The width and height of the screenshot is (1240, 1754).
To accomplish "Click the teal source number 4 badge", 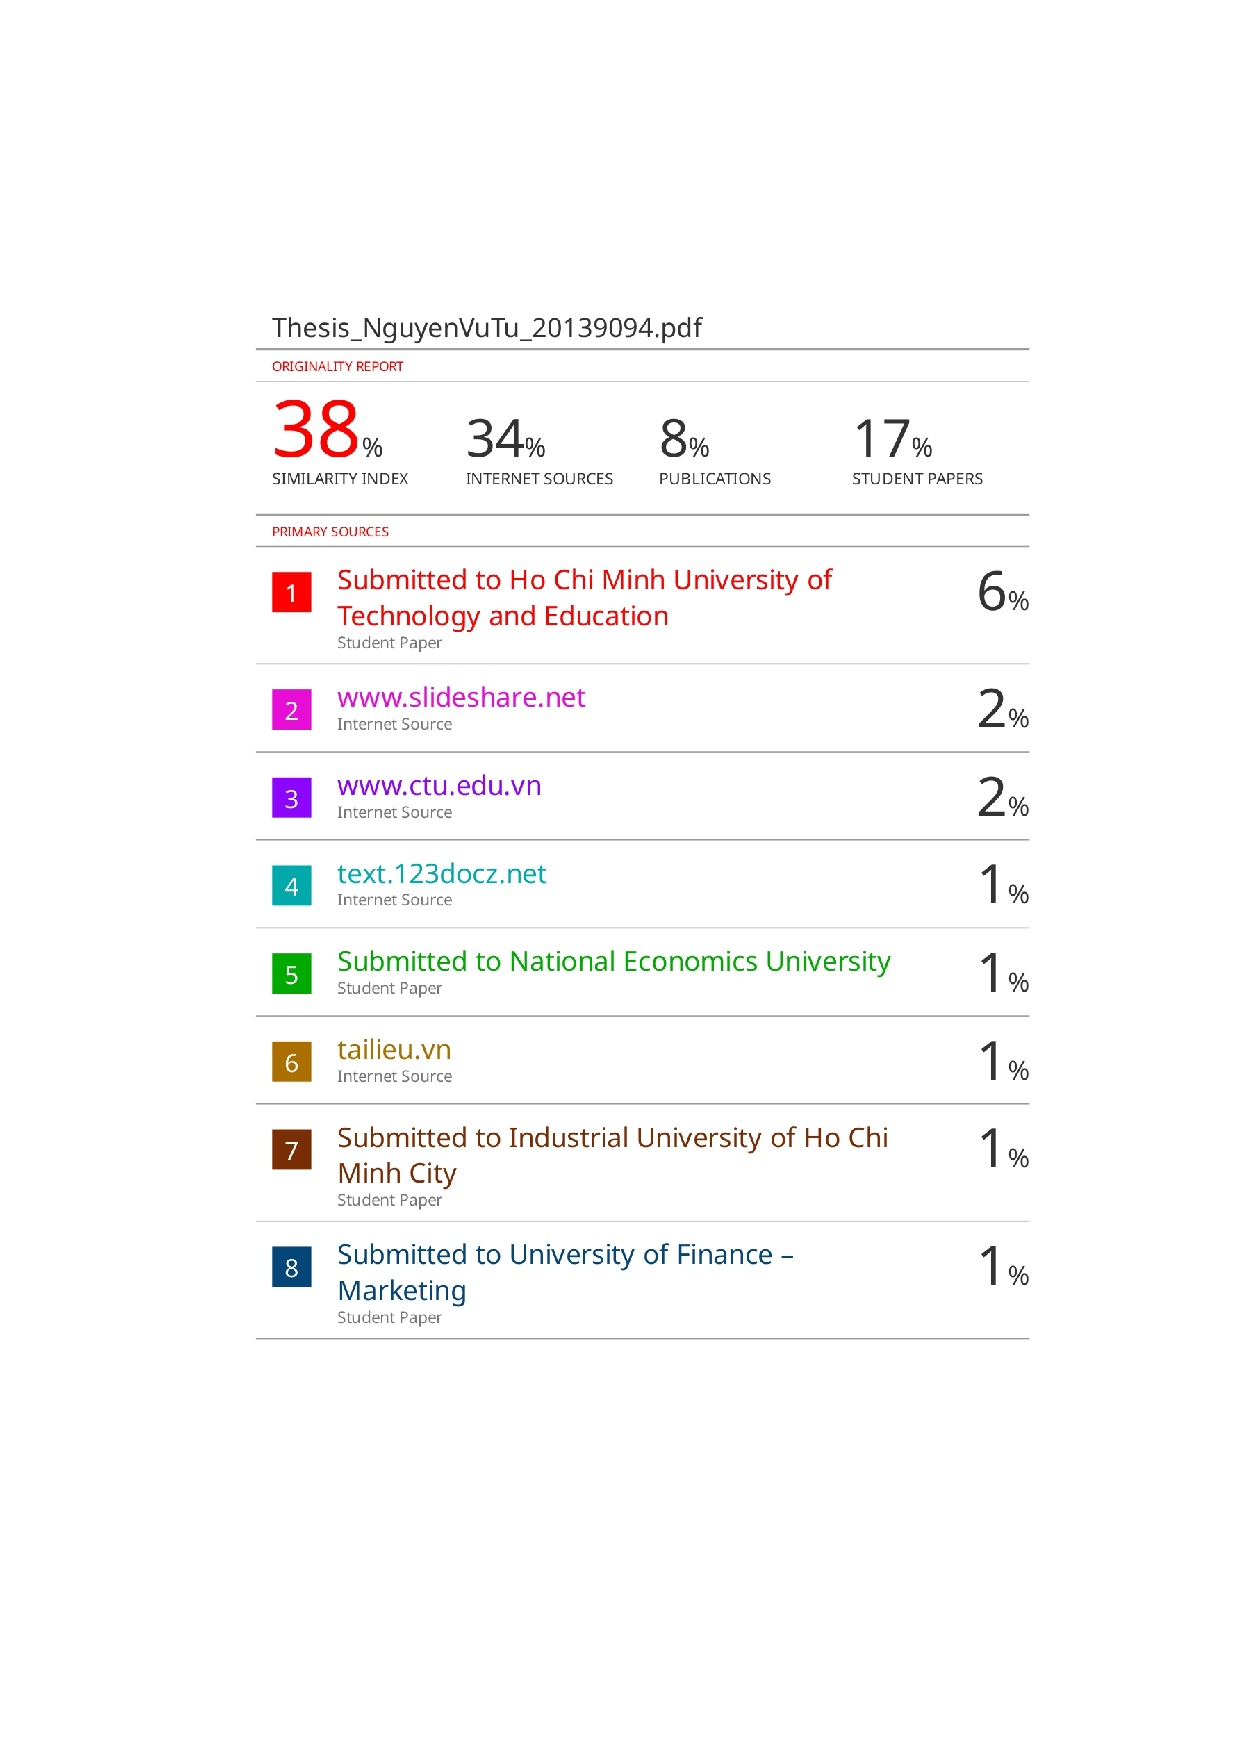I will [291, 886].
